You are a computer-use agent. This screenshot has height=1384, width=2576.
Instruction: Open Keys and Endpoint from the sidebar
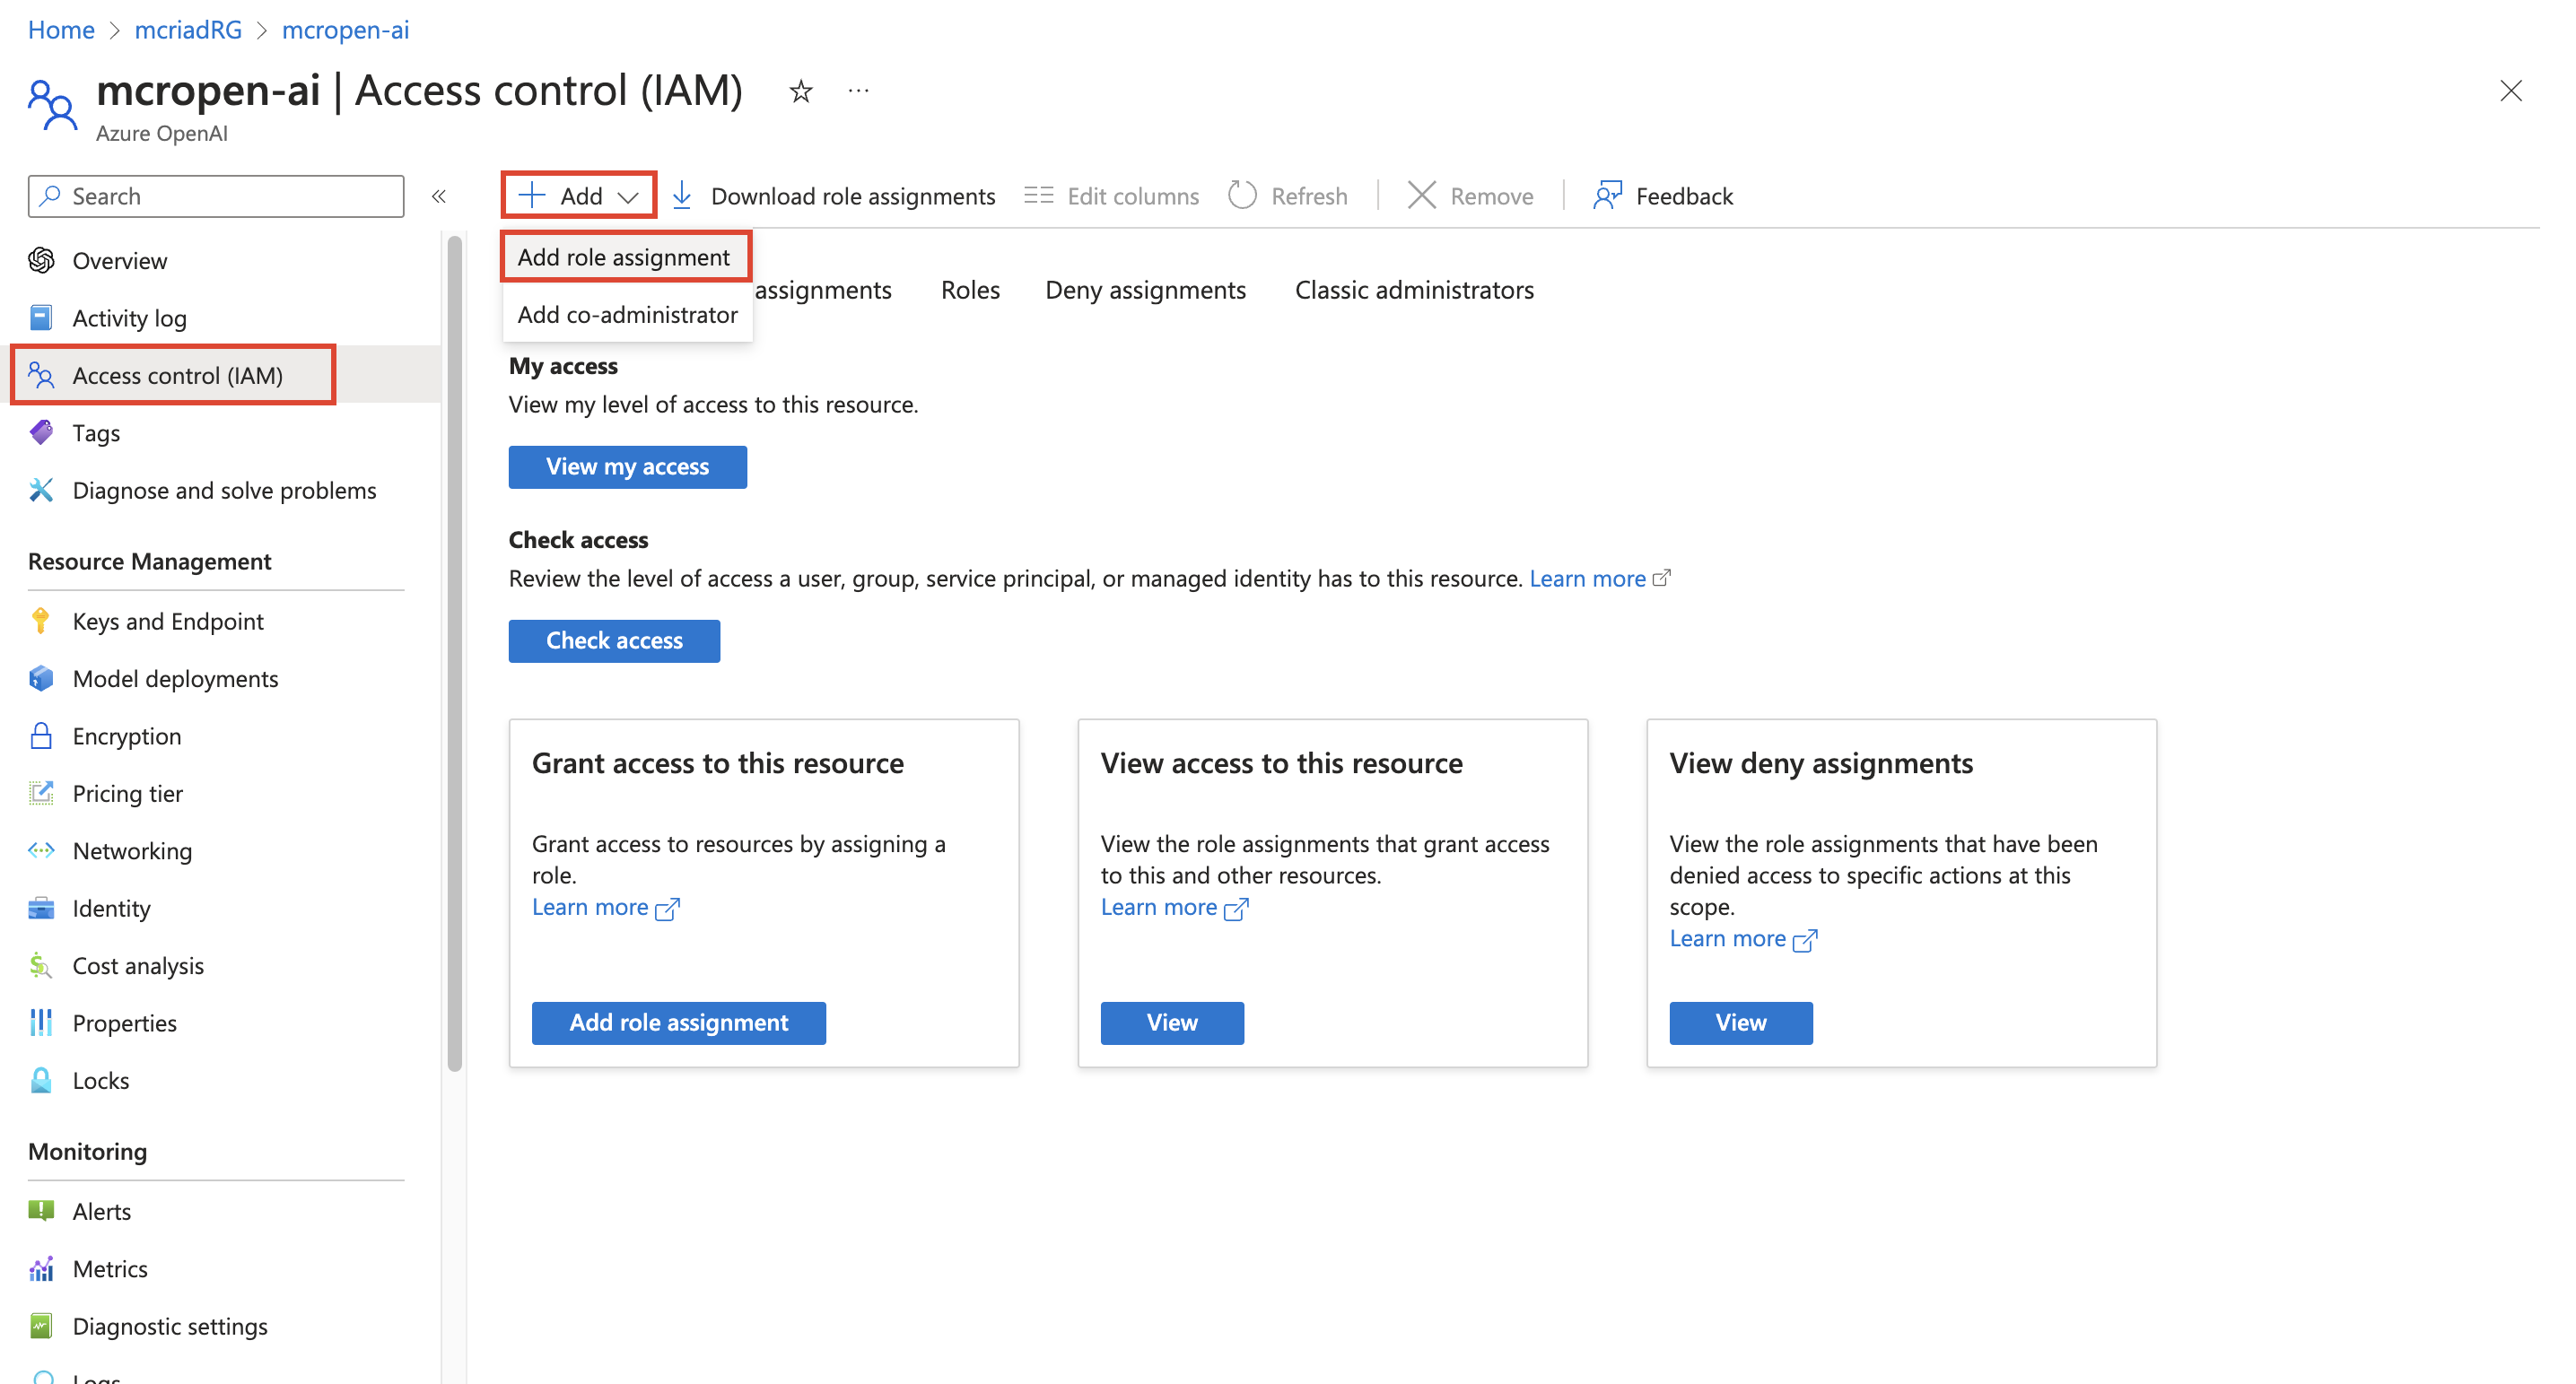168,621
